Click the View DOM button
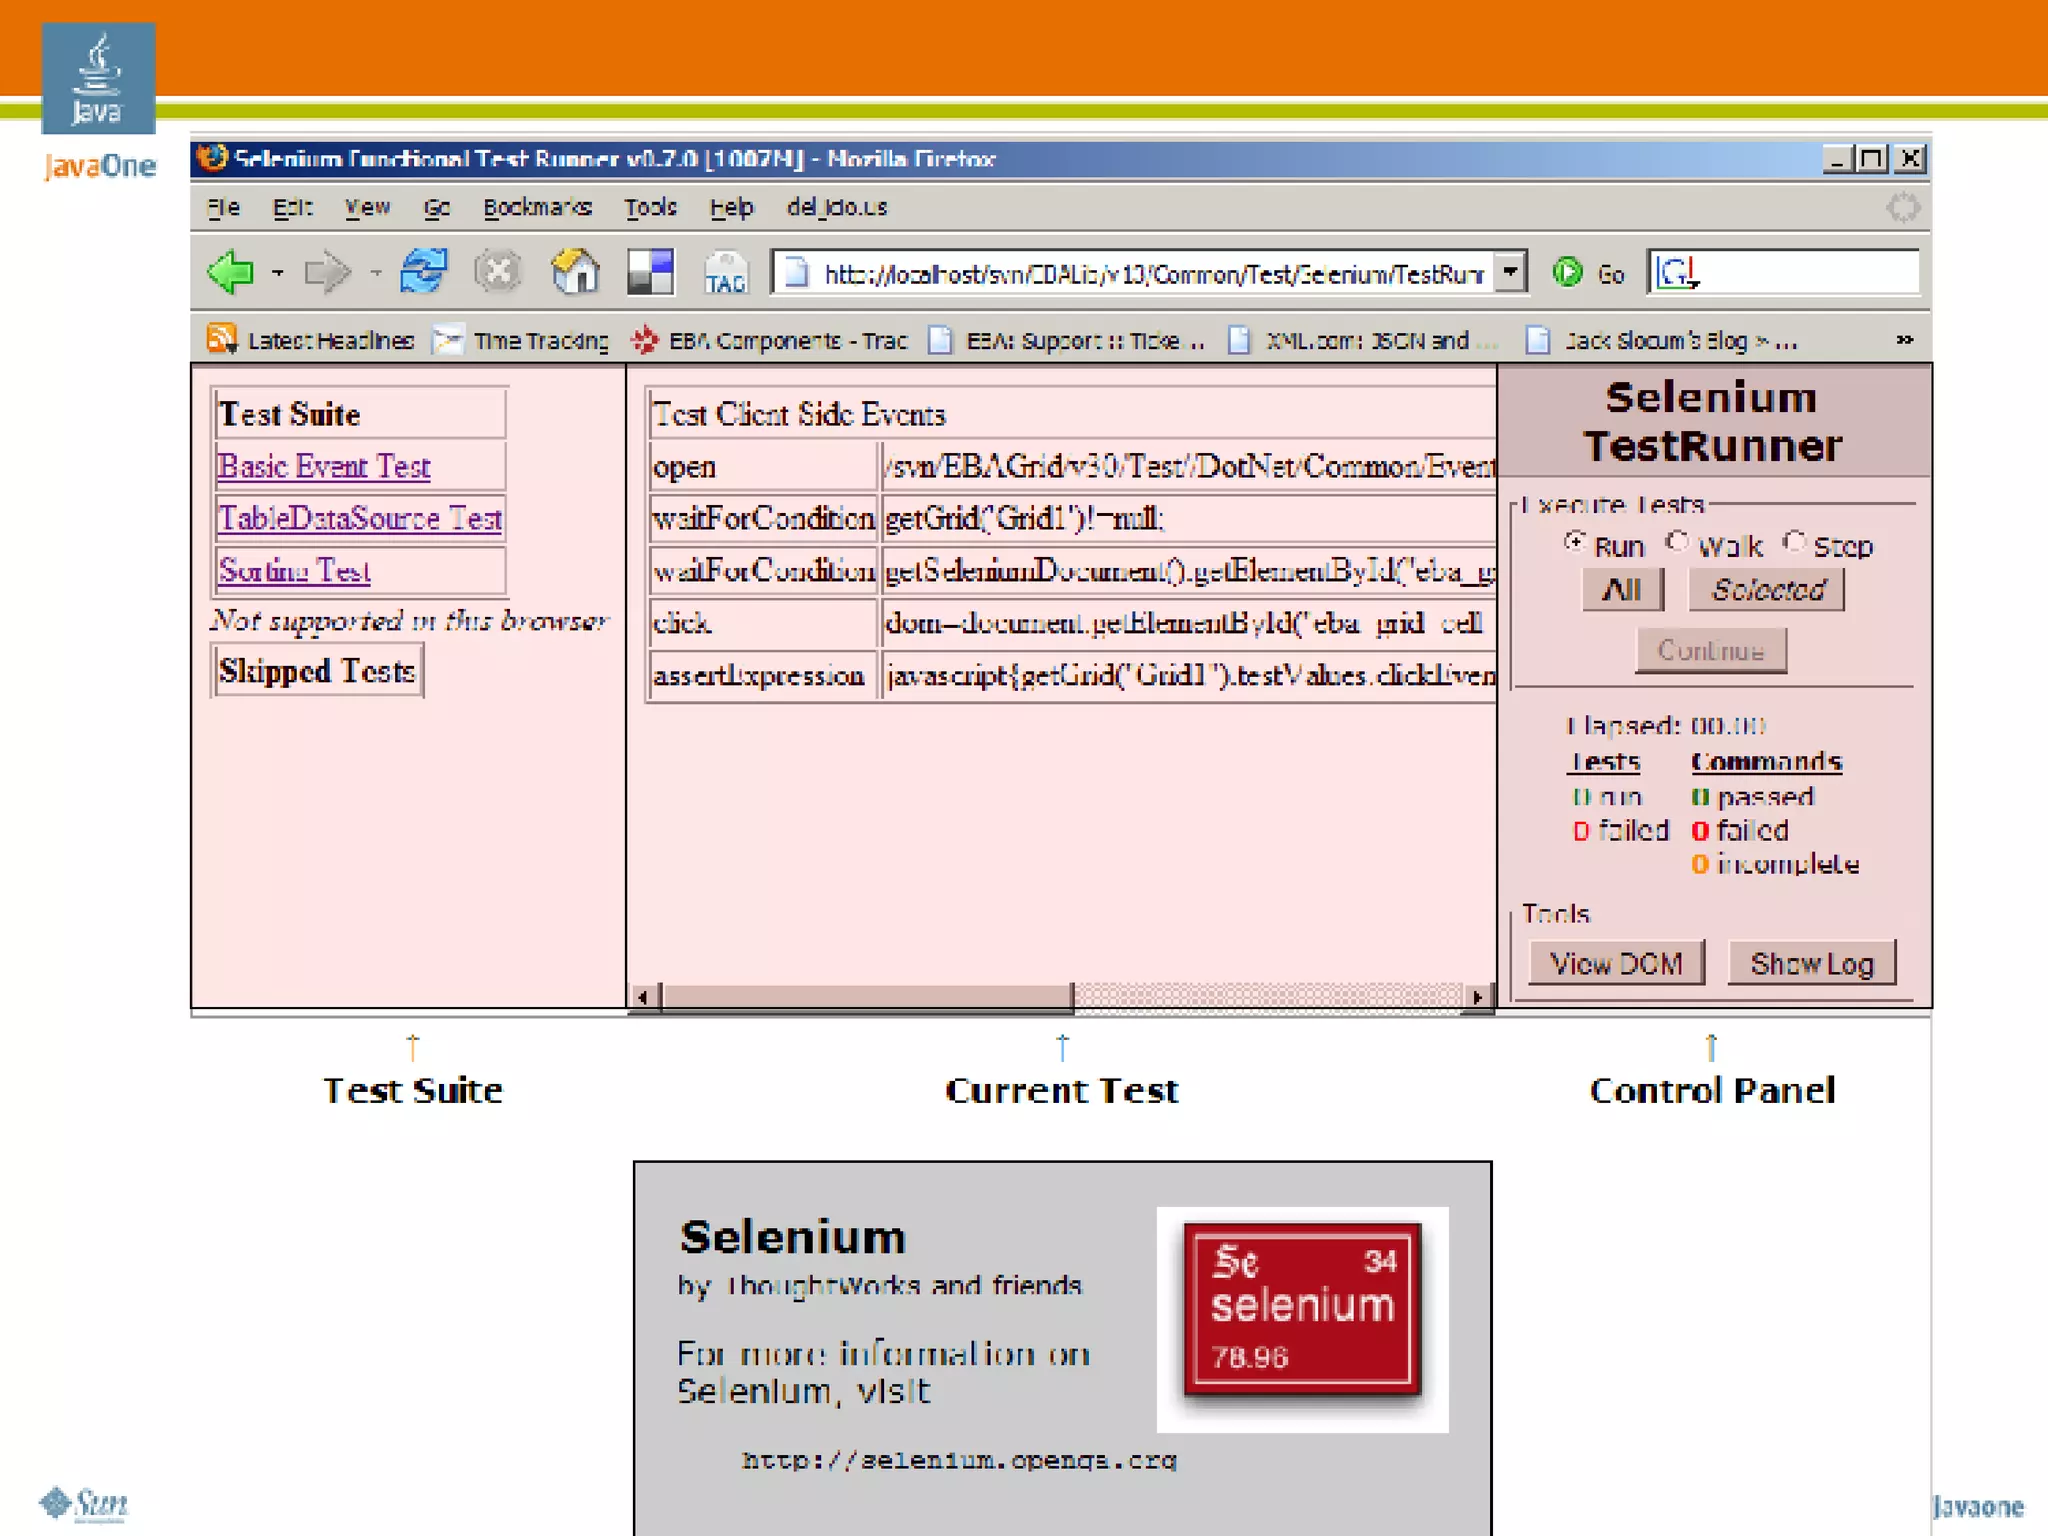 [1616, 964]
